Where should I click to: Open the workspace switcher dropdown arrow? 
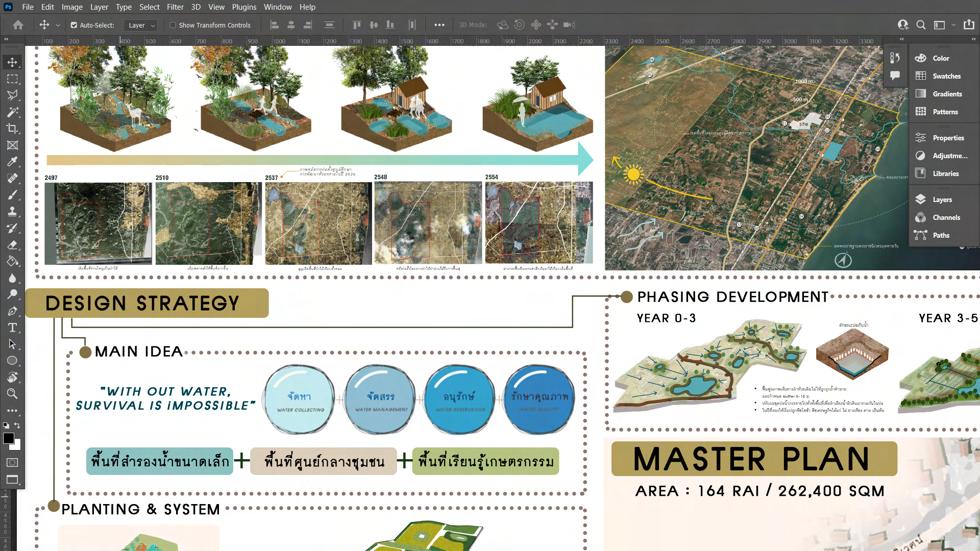(954, 25)
